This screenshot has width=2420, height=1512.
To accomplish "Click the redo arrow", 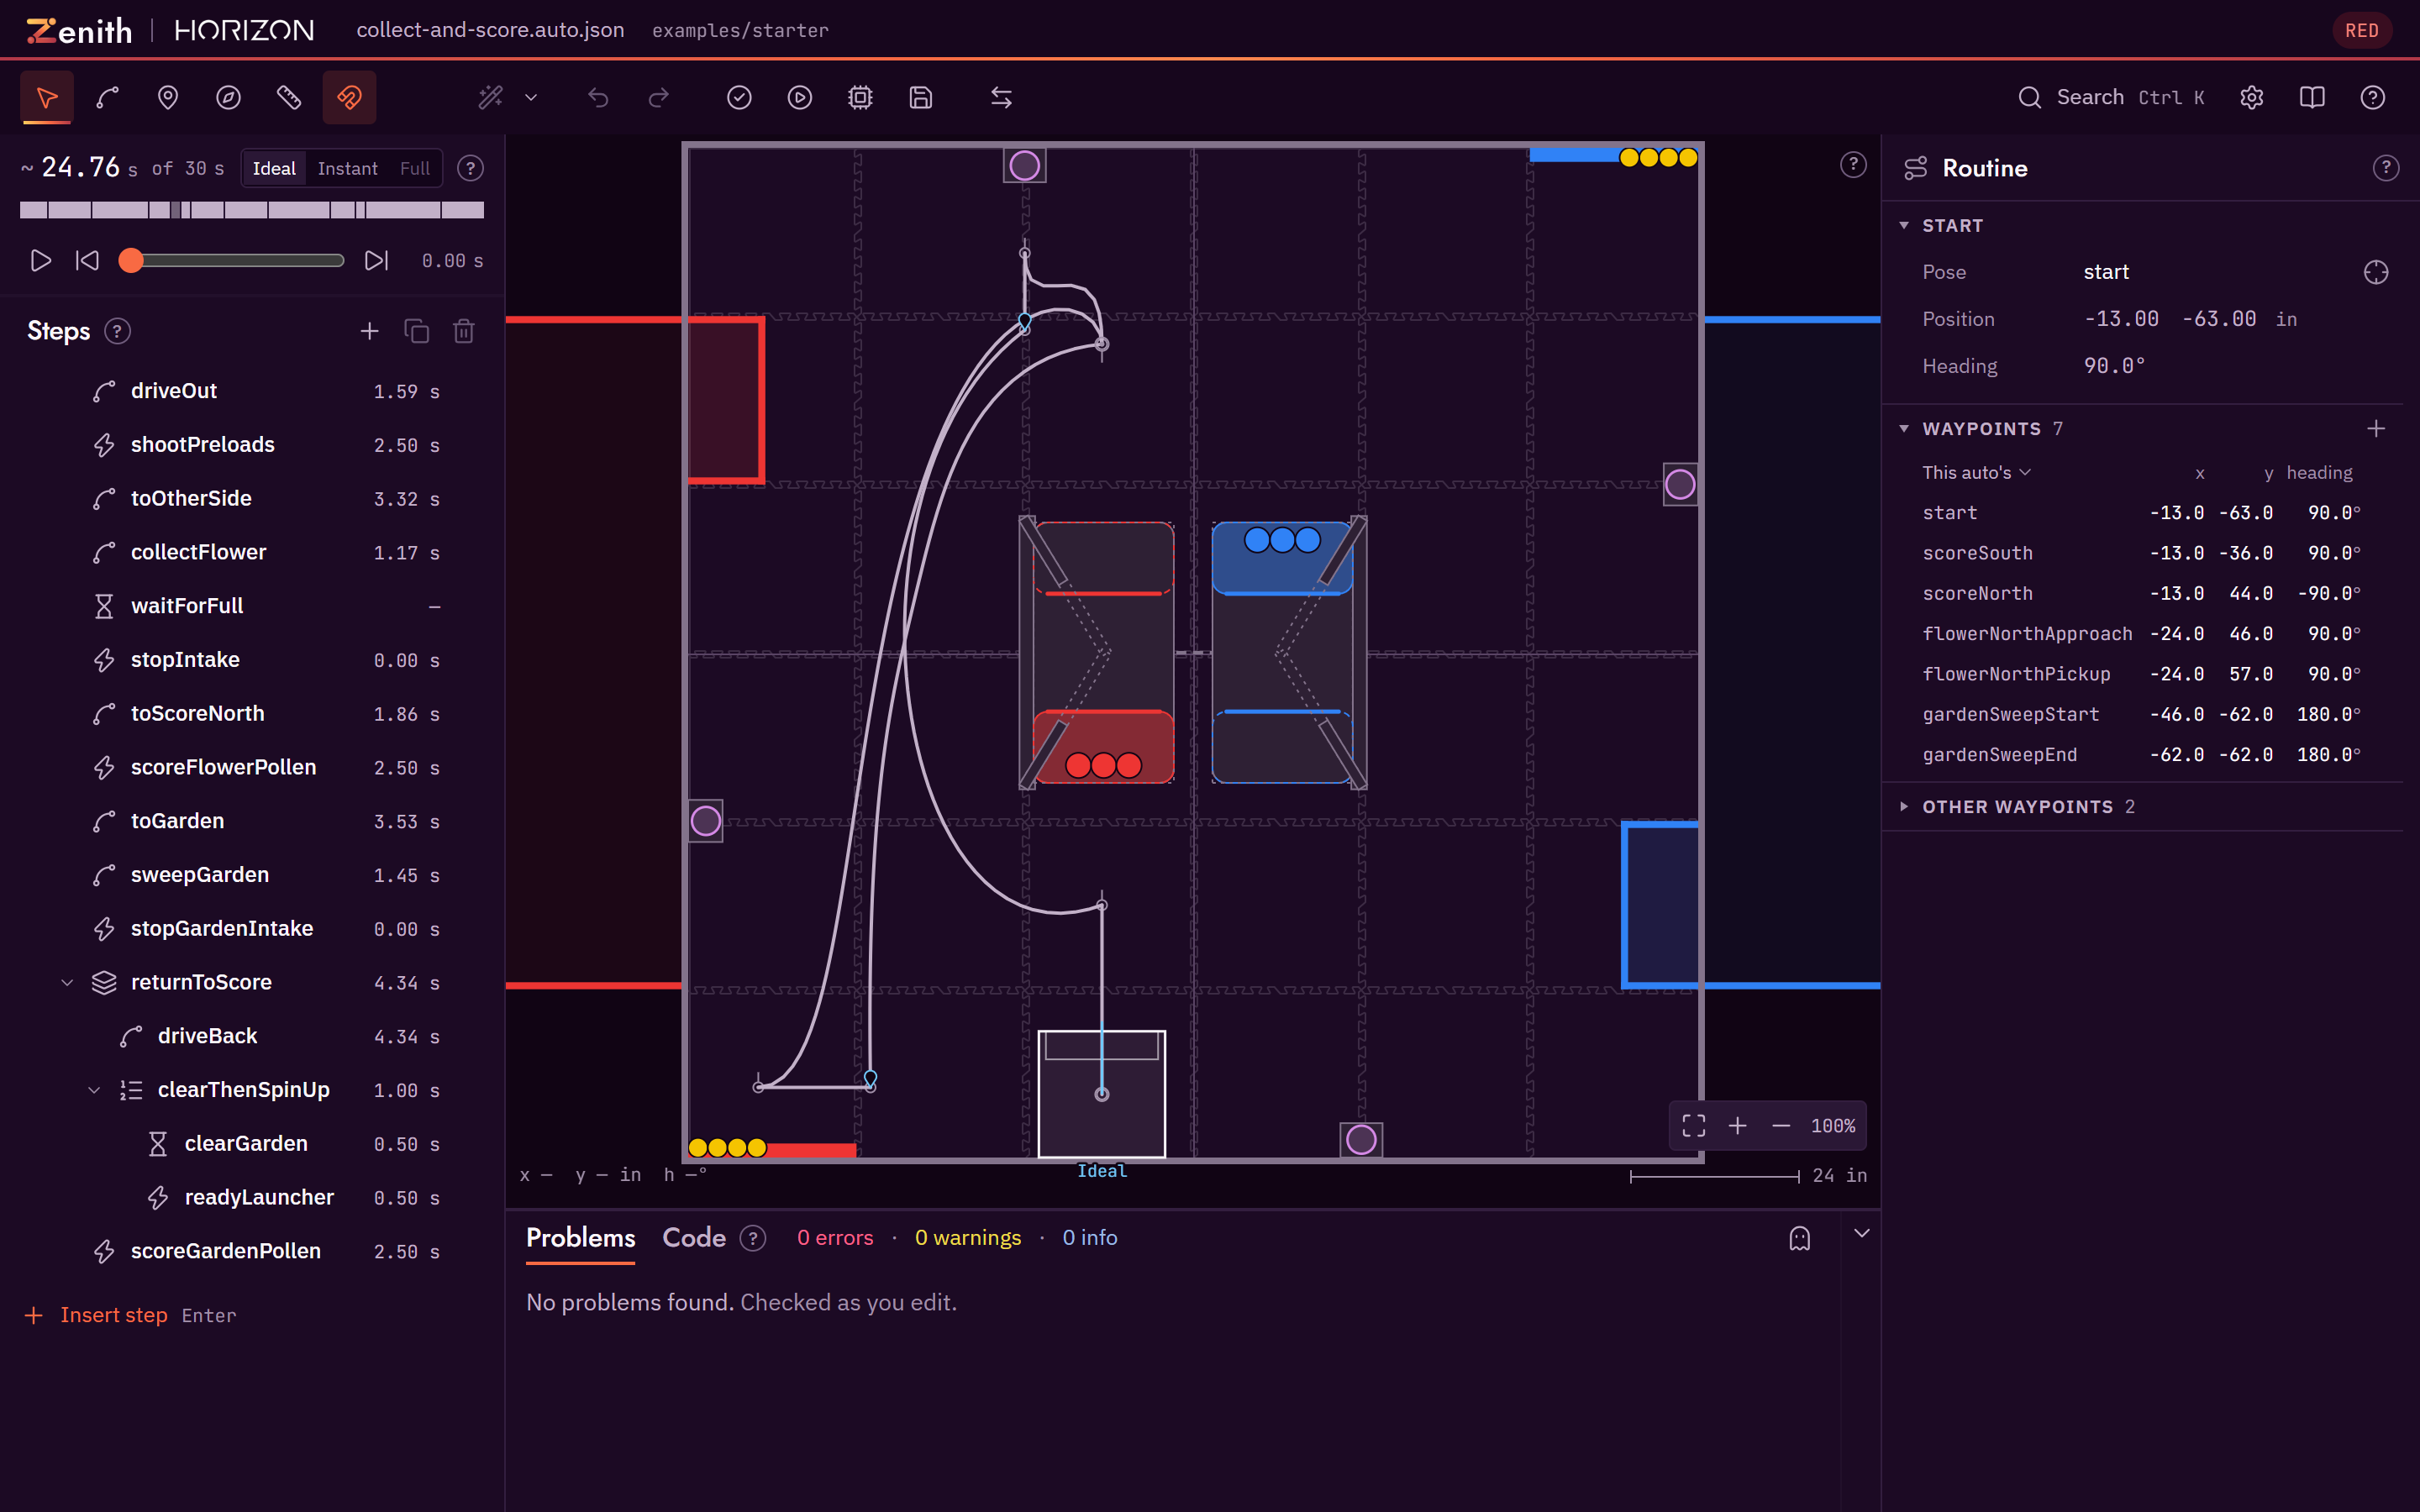I will point(658,97).
